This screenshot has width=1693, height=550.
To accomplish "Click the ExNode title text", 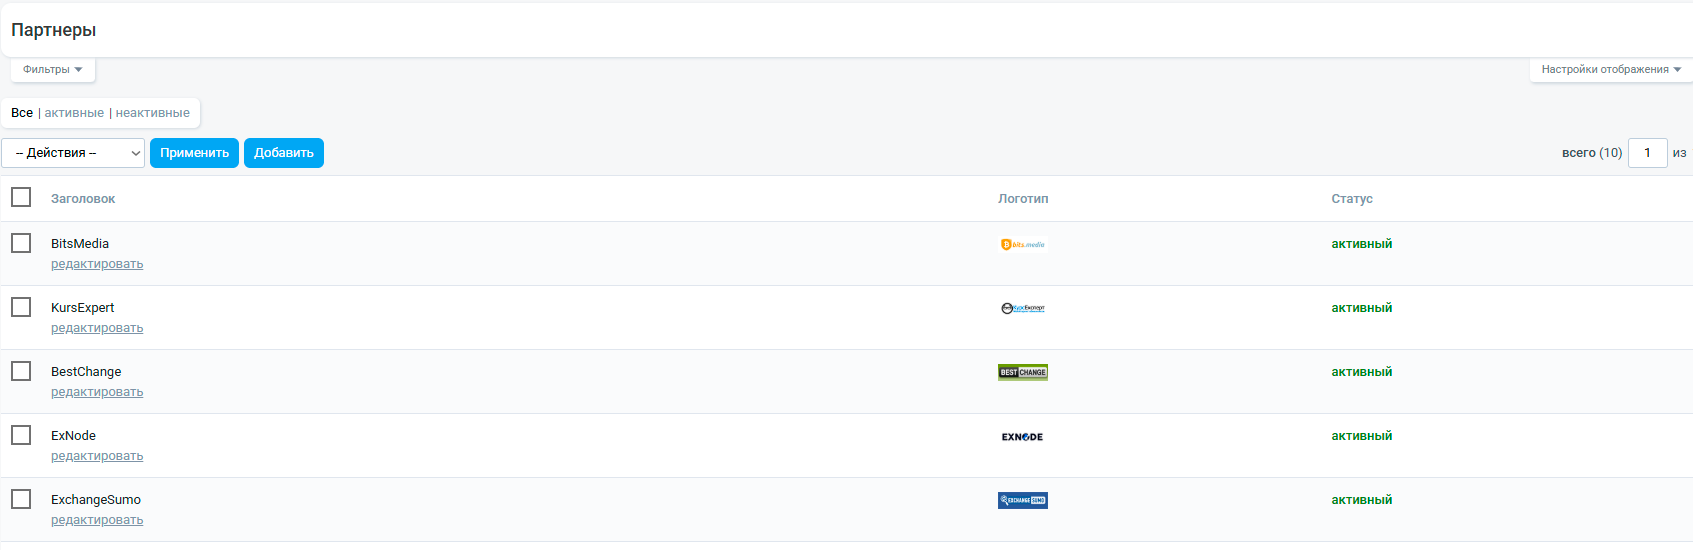I will pyautogui.click(x=74, y=436).
